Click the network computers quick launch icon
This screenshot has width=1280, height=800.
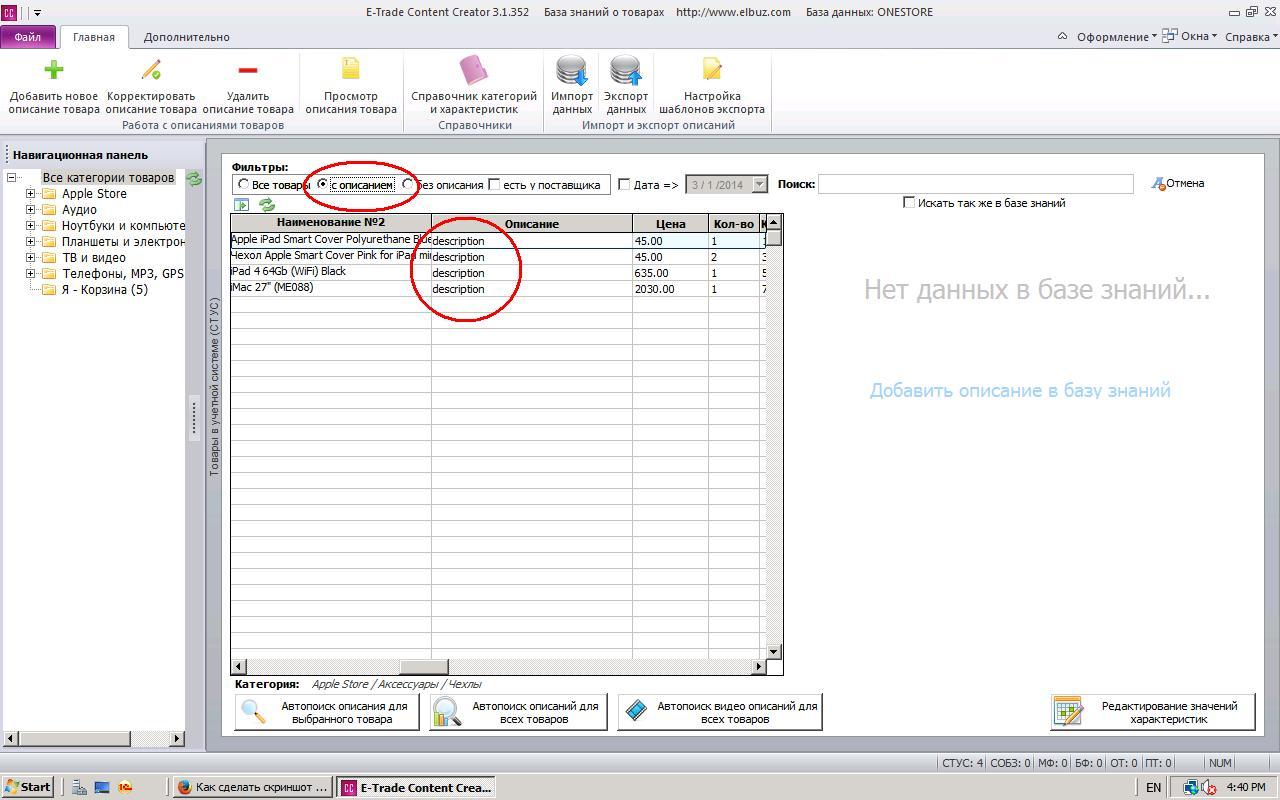point(79,787)
